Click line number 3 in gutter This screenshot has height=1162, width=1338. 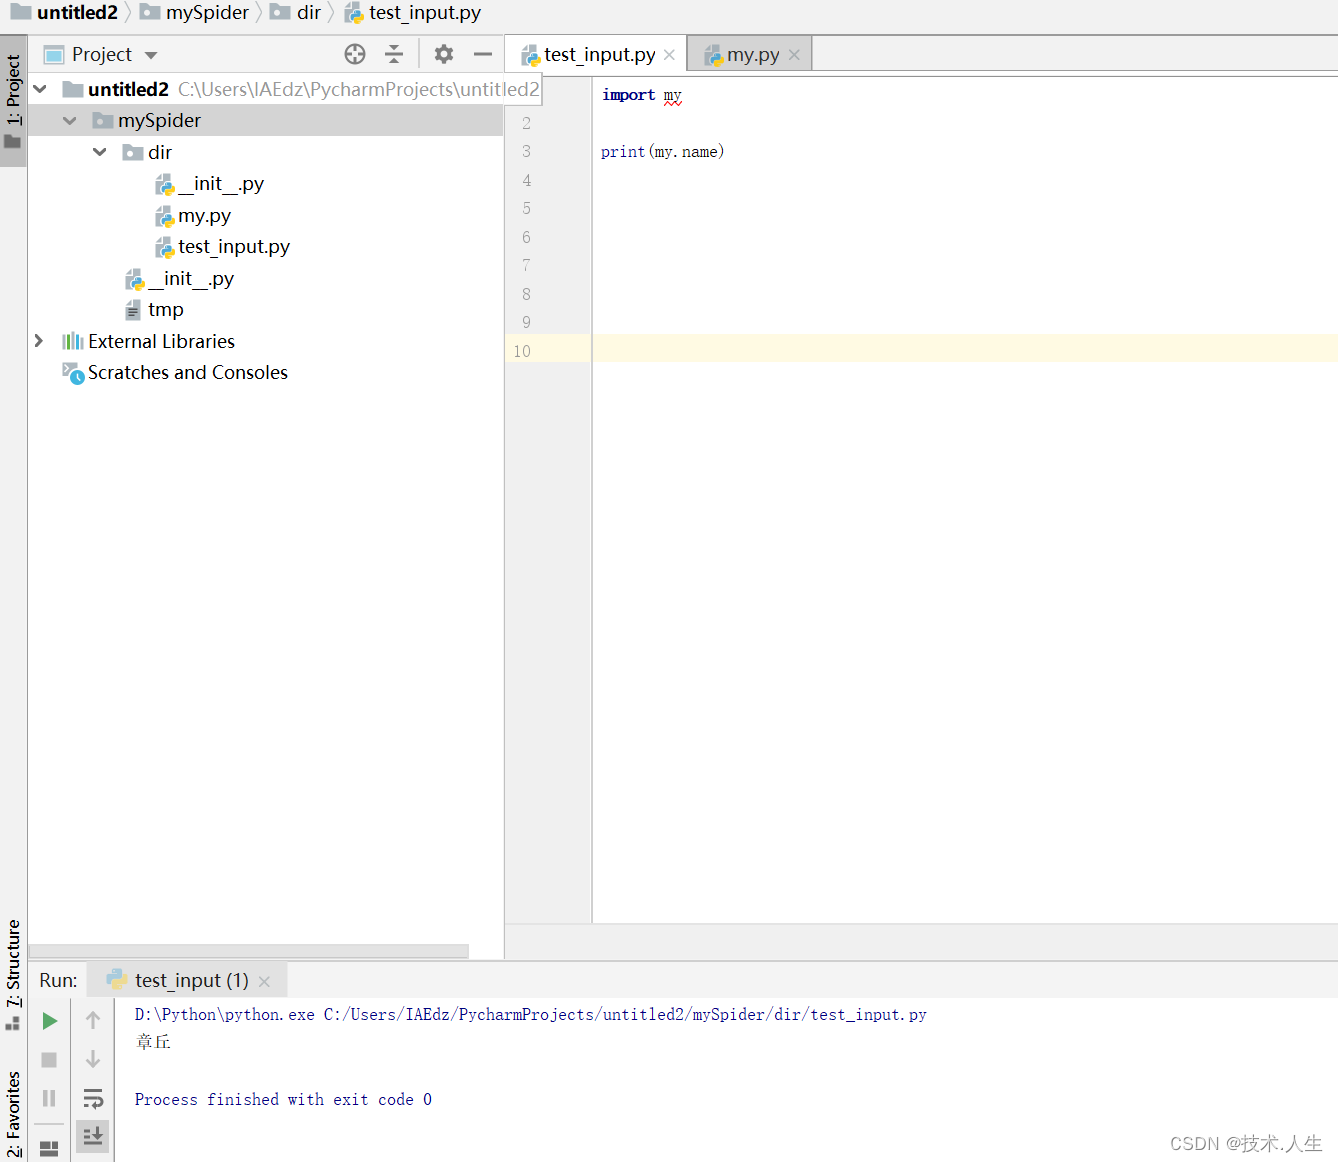click(x=526, y=151)
